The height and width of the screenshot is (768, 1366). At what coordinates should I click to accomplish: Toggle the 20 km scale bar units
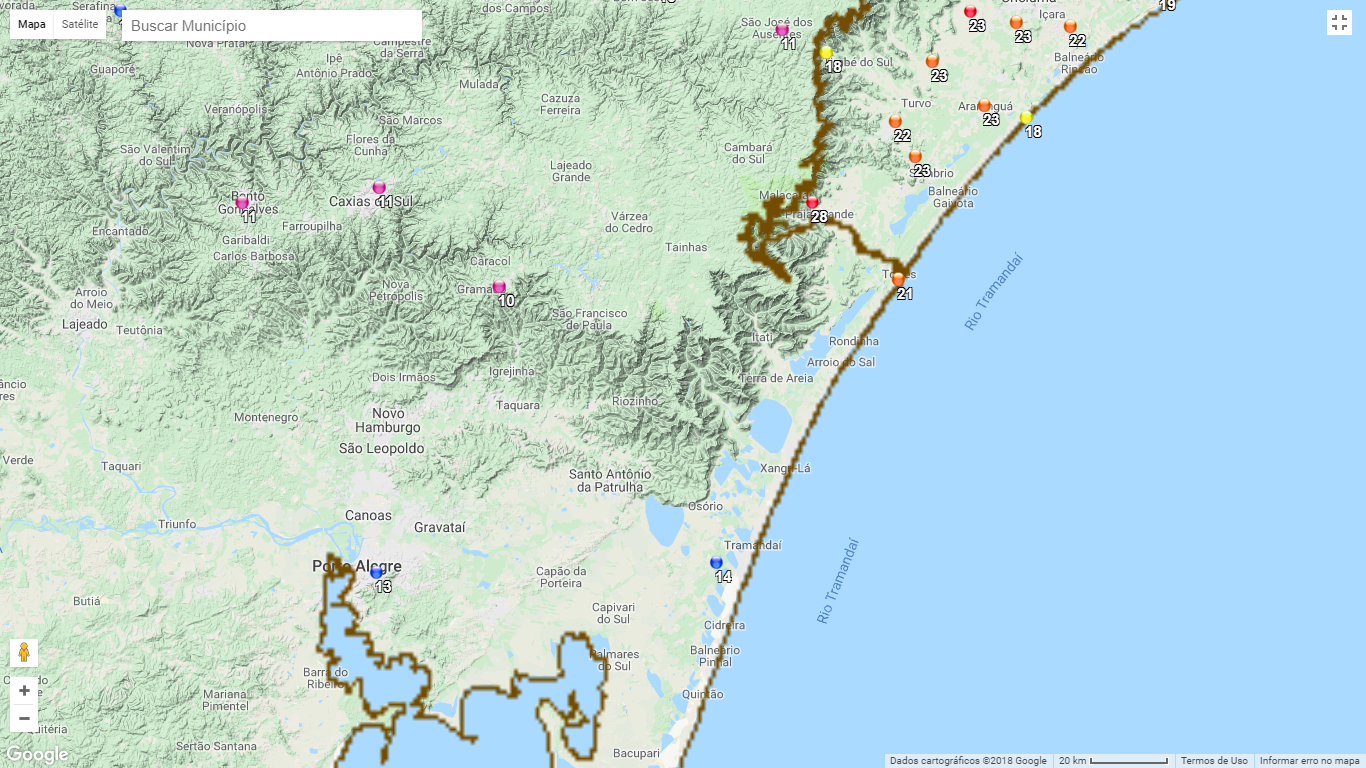[x=1113, y=761]
